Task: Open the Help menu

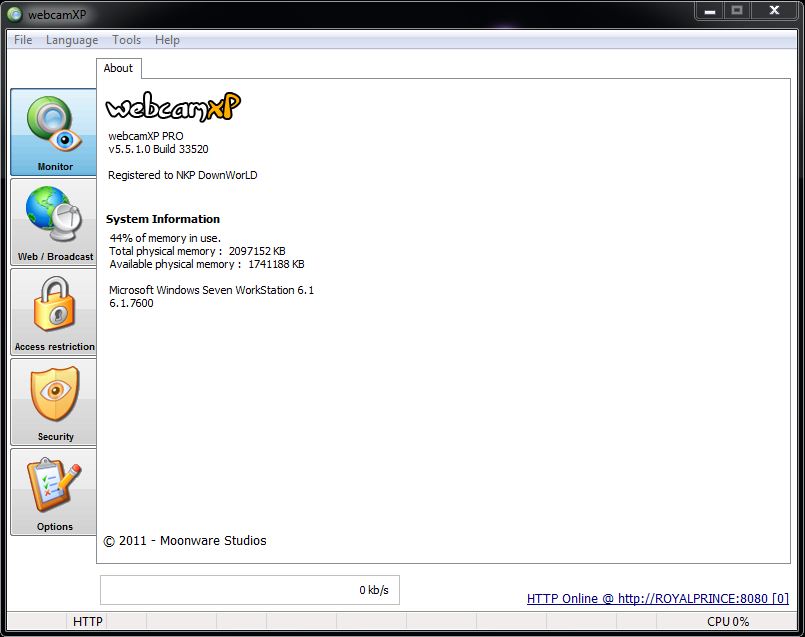Action: (x=167, y=40)
